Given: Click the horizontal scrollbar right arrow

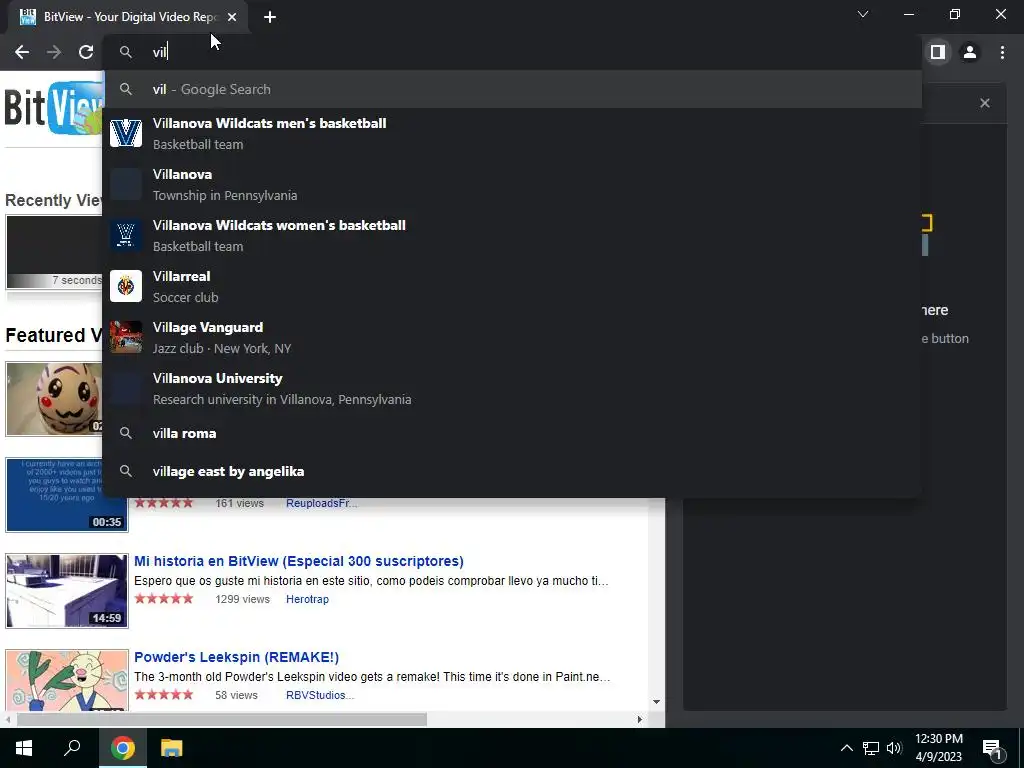Looking at the screenshot, I should 639,719.
